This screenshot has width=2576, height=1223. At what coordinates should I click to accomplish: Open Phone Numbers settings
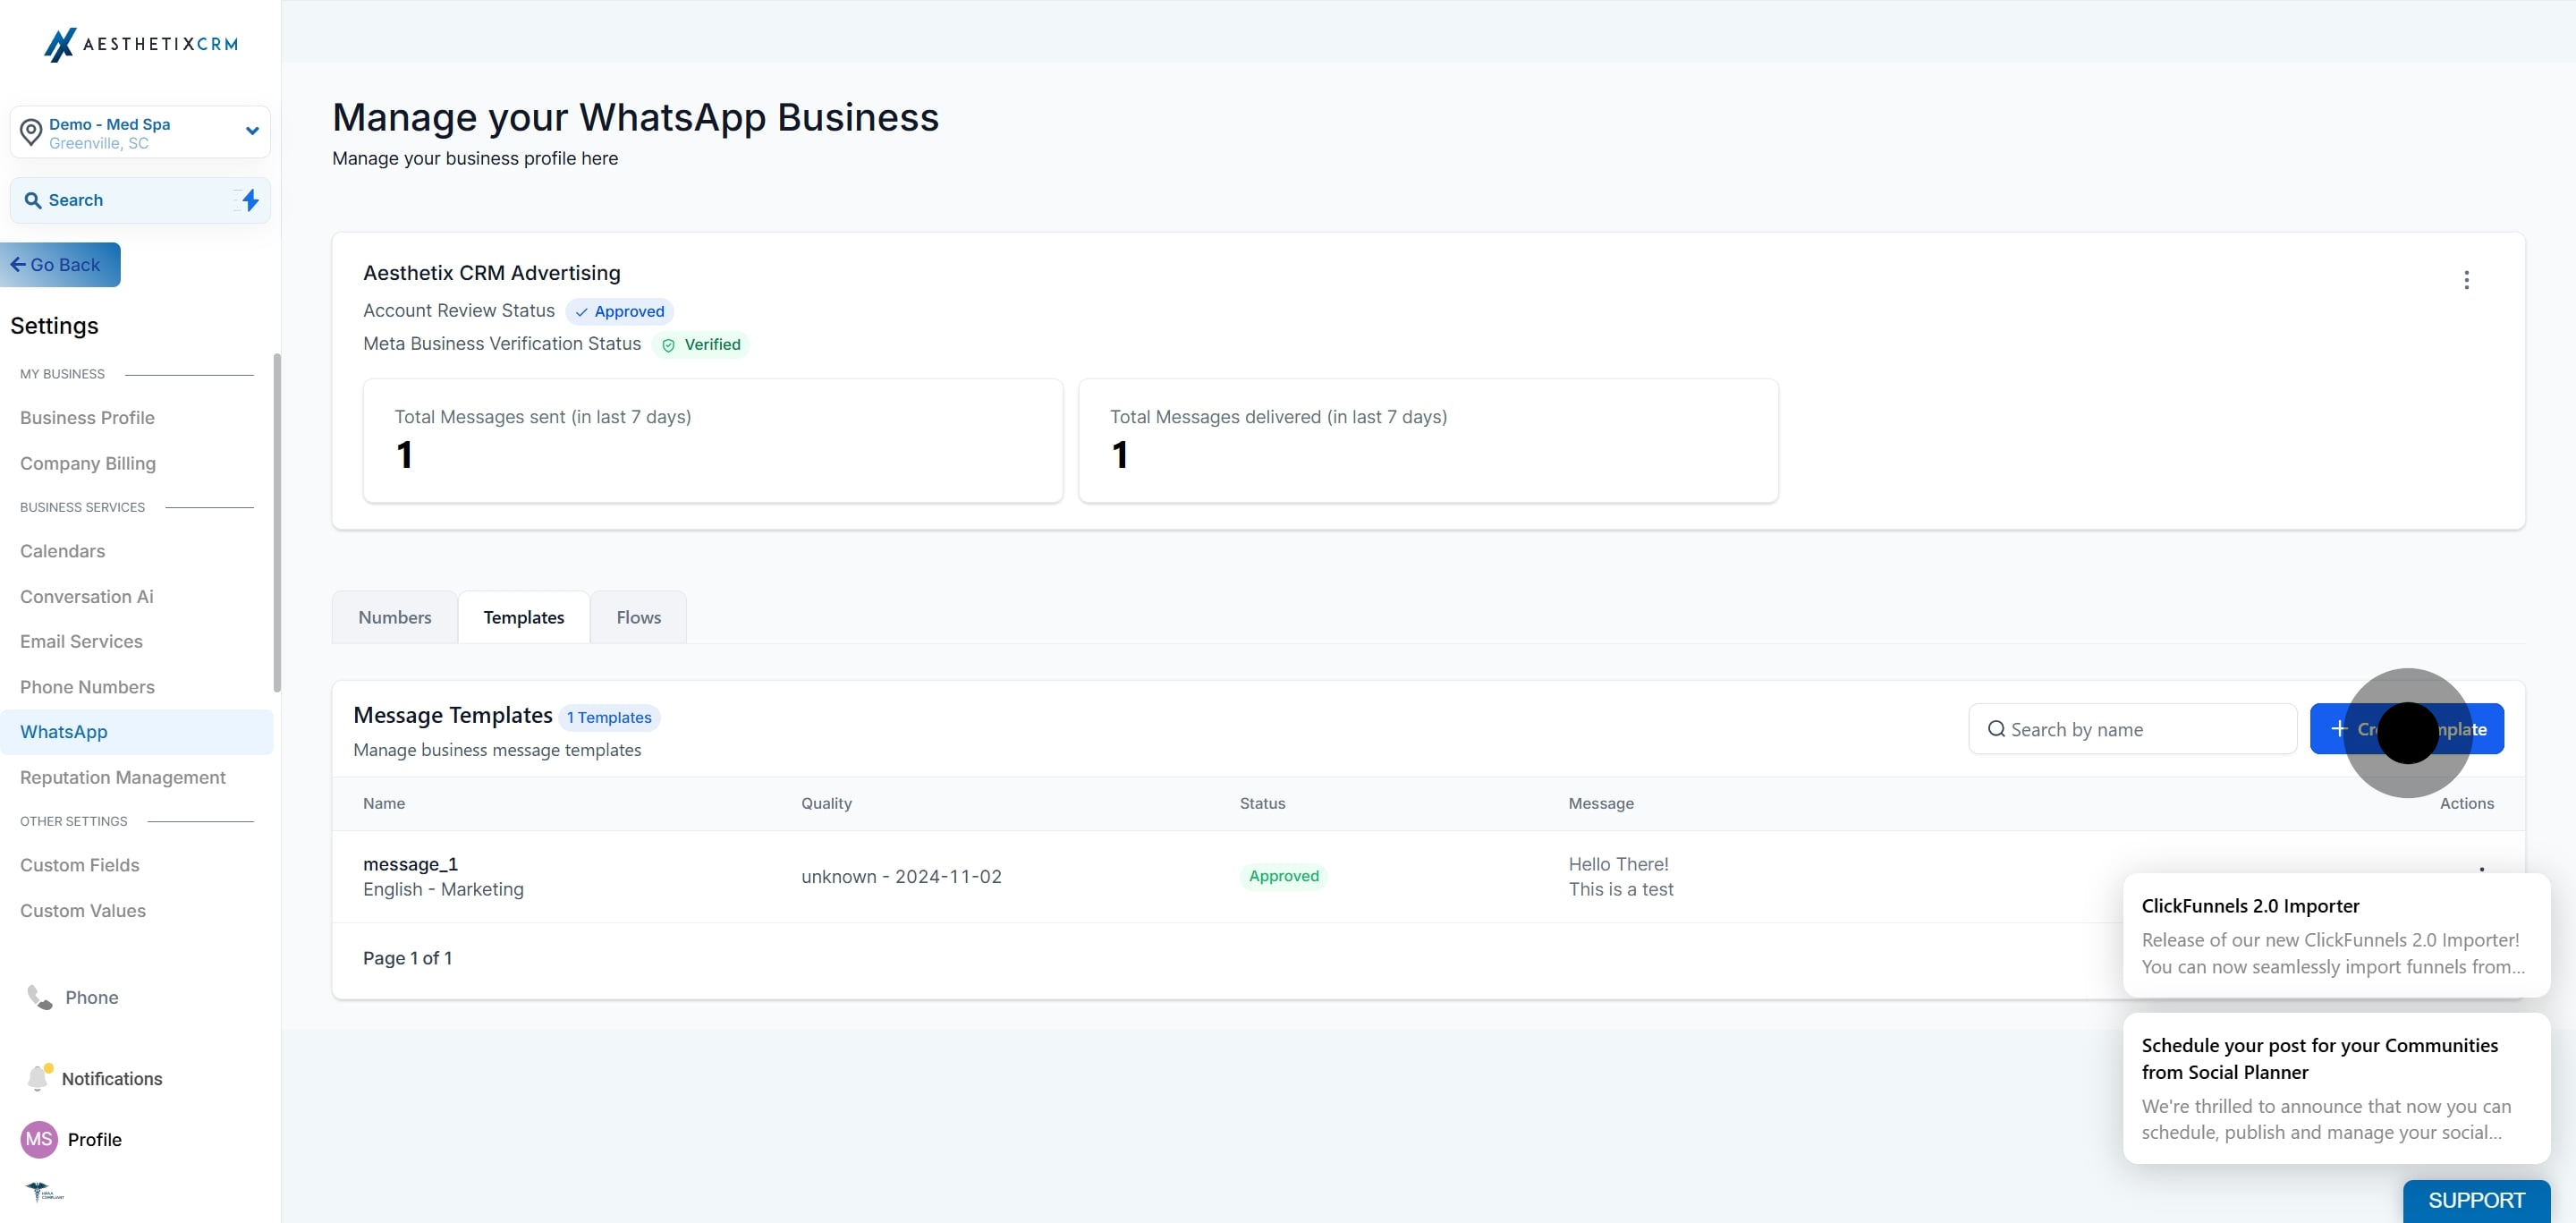pyautogui.click(x=87, y=687)
